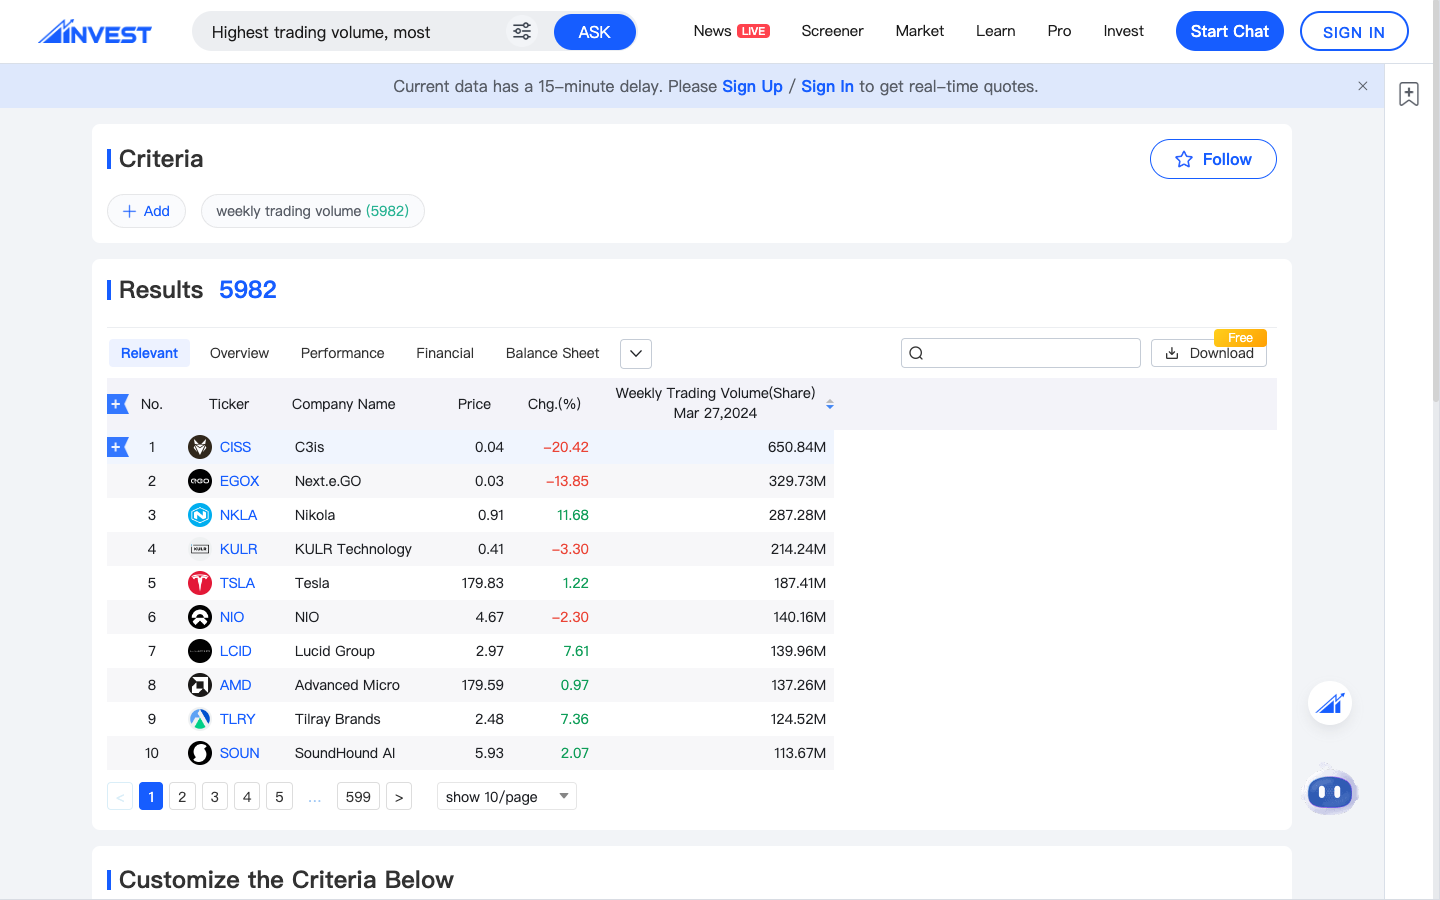Click the filter sliders icon in the search bar
Image resolution: width=1440 pixels, height=900 pixels.
pyautogui.click(x=521, y=31)
